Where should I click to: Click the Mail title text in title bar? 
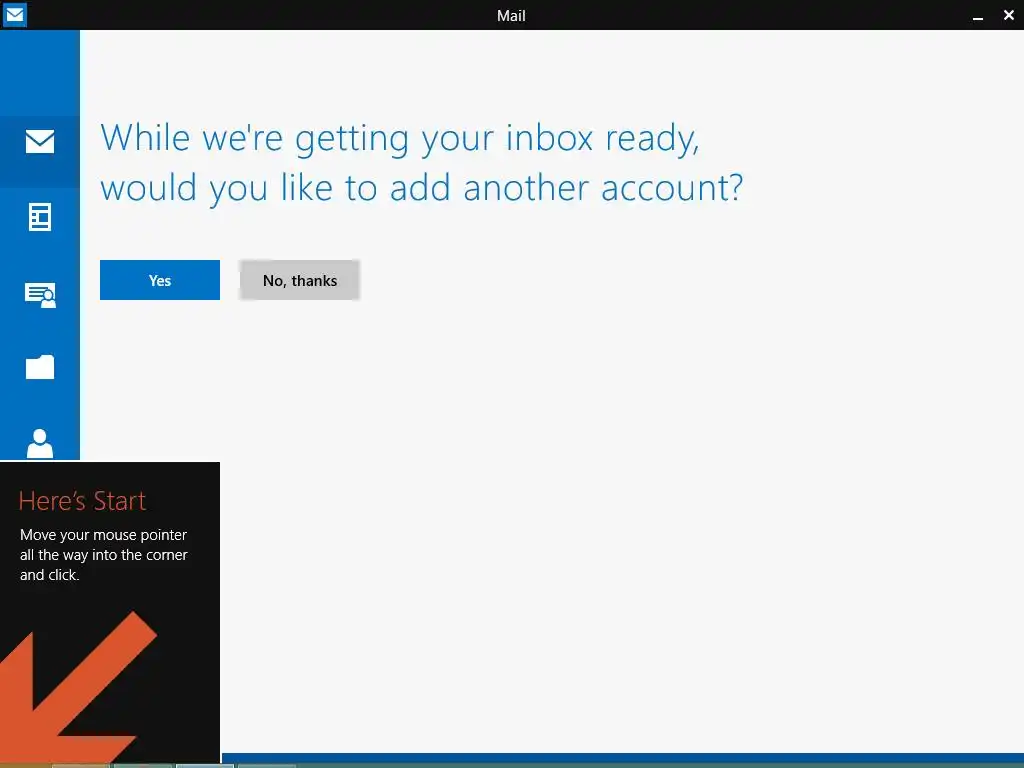pos(511,16)
